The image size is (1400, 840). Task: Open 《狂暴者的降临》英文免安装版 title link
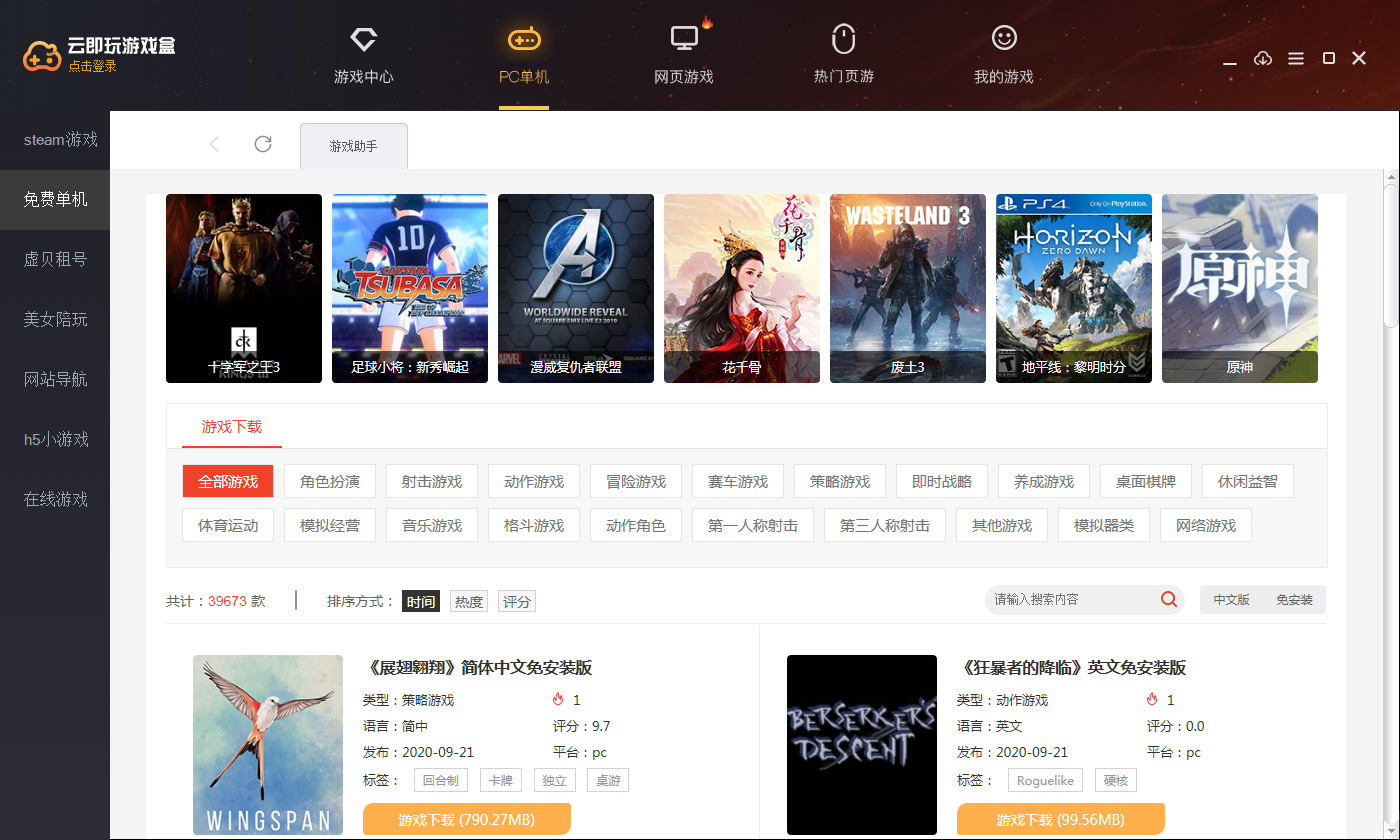(1072, 667)
